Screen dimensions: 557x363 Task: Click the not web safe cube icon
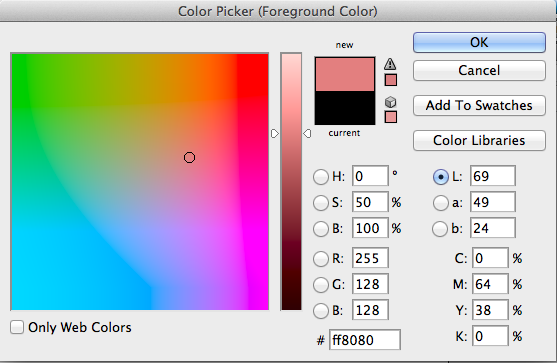[x=390, y=102]
